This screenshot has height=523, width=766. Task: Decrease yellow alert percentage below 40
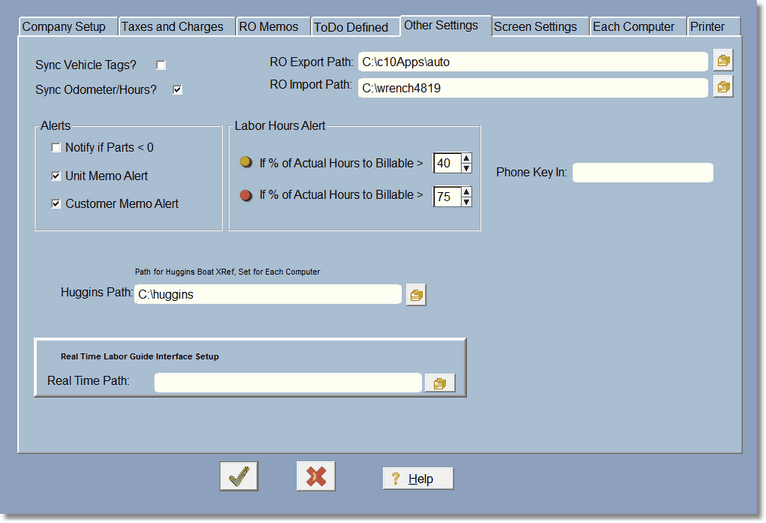(466, 168)
